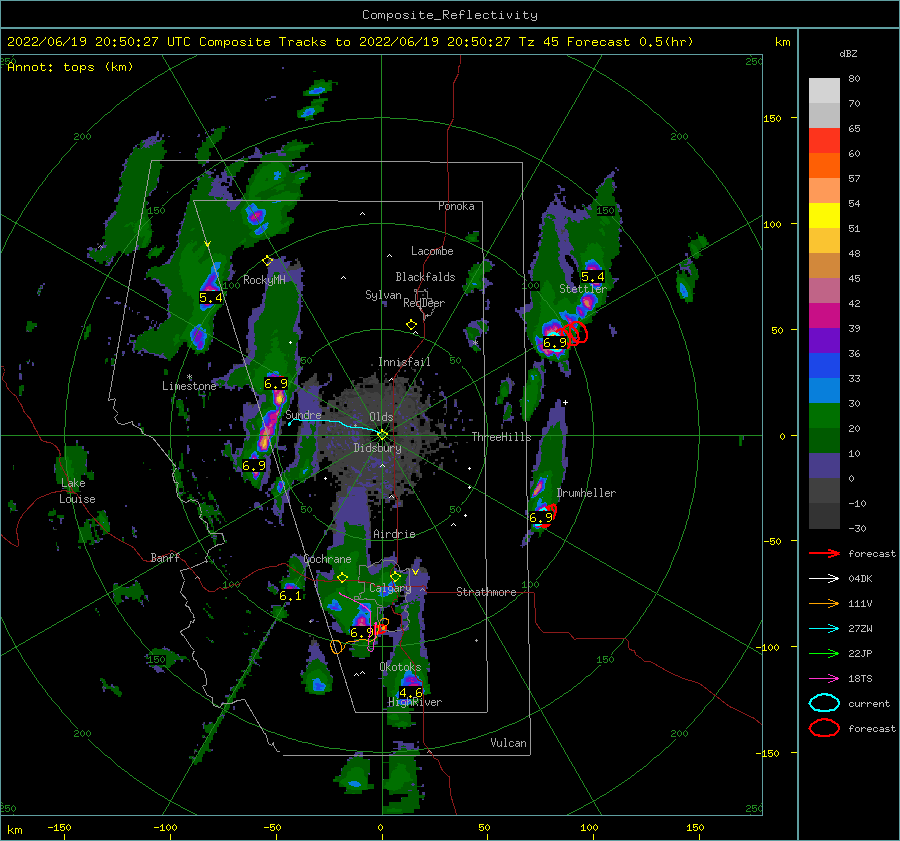Click the cyan current ellipse legend icon

(x=824, y=703)
